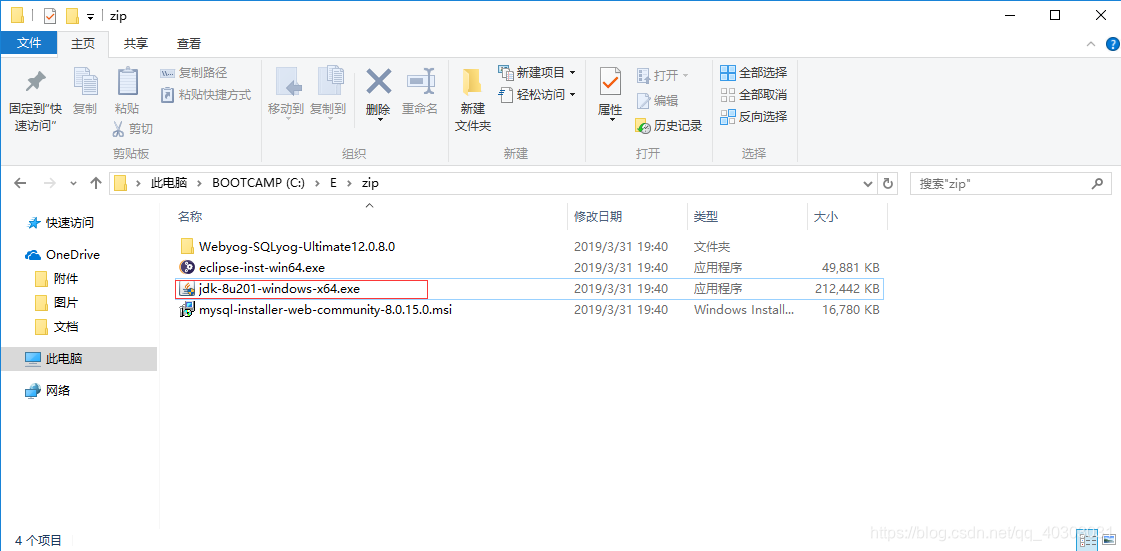Image resolution: width=1121 pixels, height=551 pixels.
Task: Switch to View (查看) tab
Action: [189, 44]
